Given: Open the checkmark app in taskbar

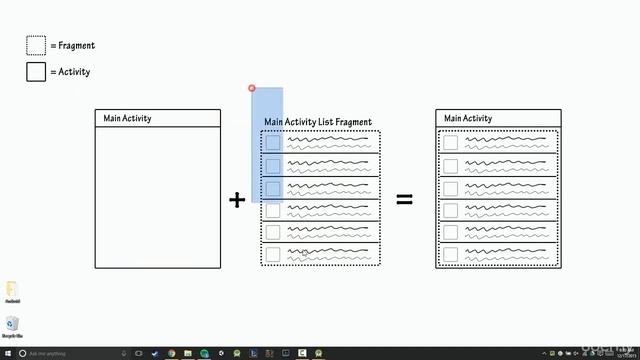Looking at the screenshot, I should click(x=155, y=353).
